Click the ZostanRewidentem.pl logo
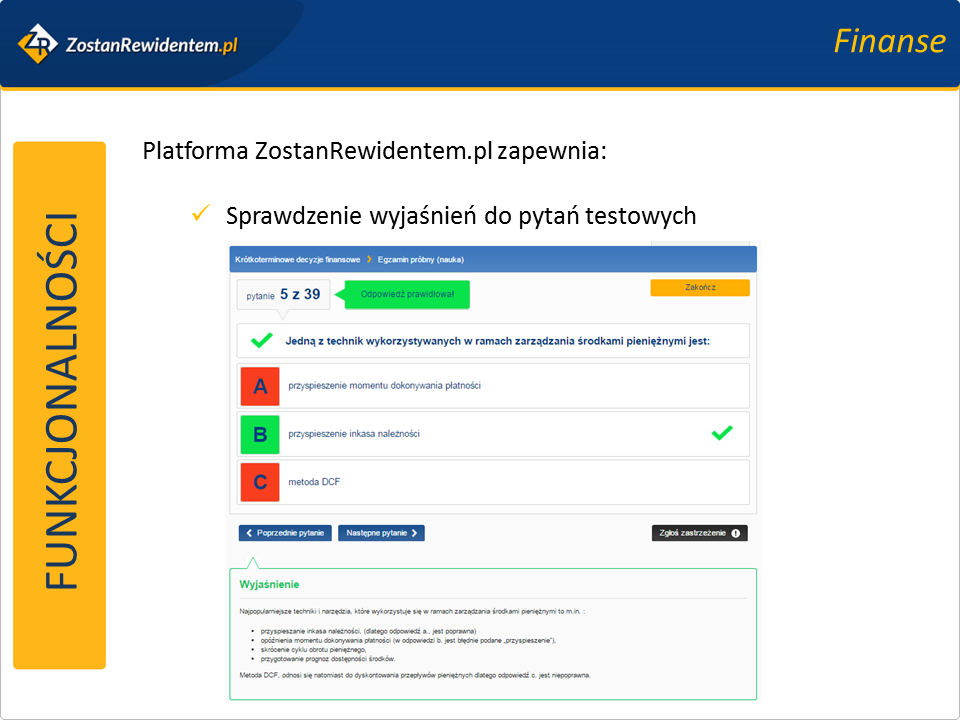Image resolution: width=960 pixels, height=720 pixels. [127, 44]
